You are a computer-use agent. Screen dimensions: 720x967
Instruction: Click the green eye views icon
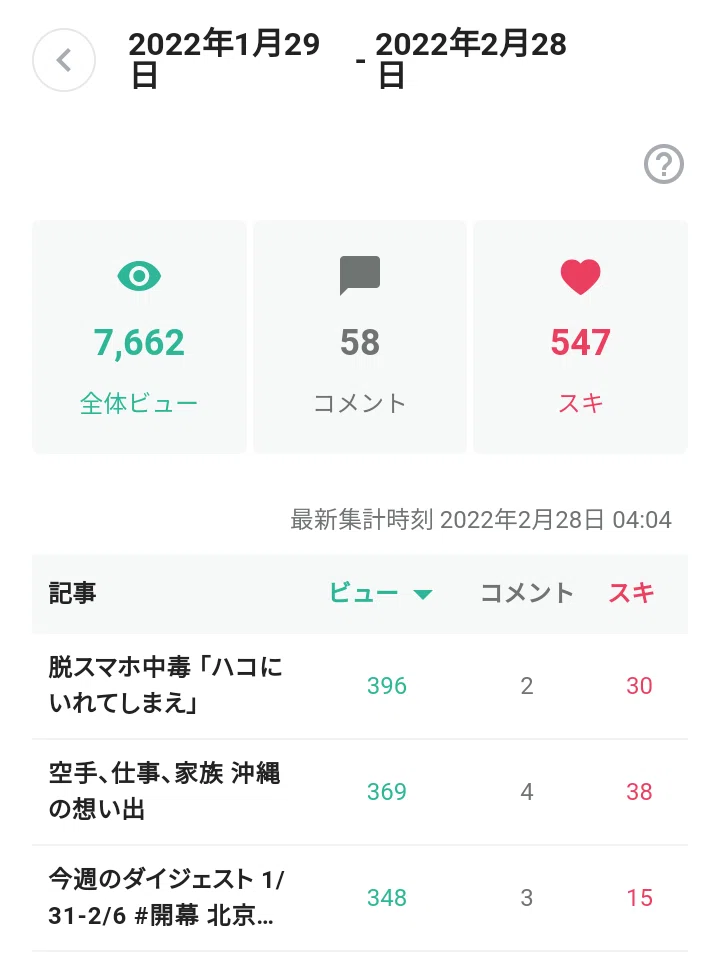click(139, 276)
